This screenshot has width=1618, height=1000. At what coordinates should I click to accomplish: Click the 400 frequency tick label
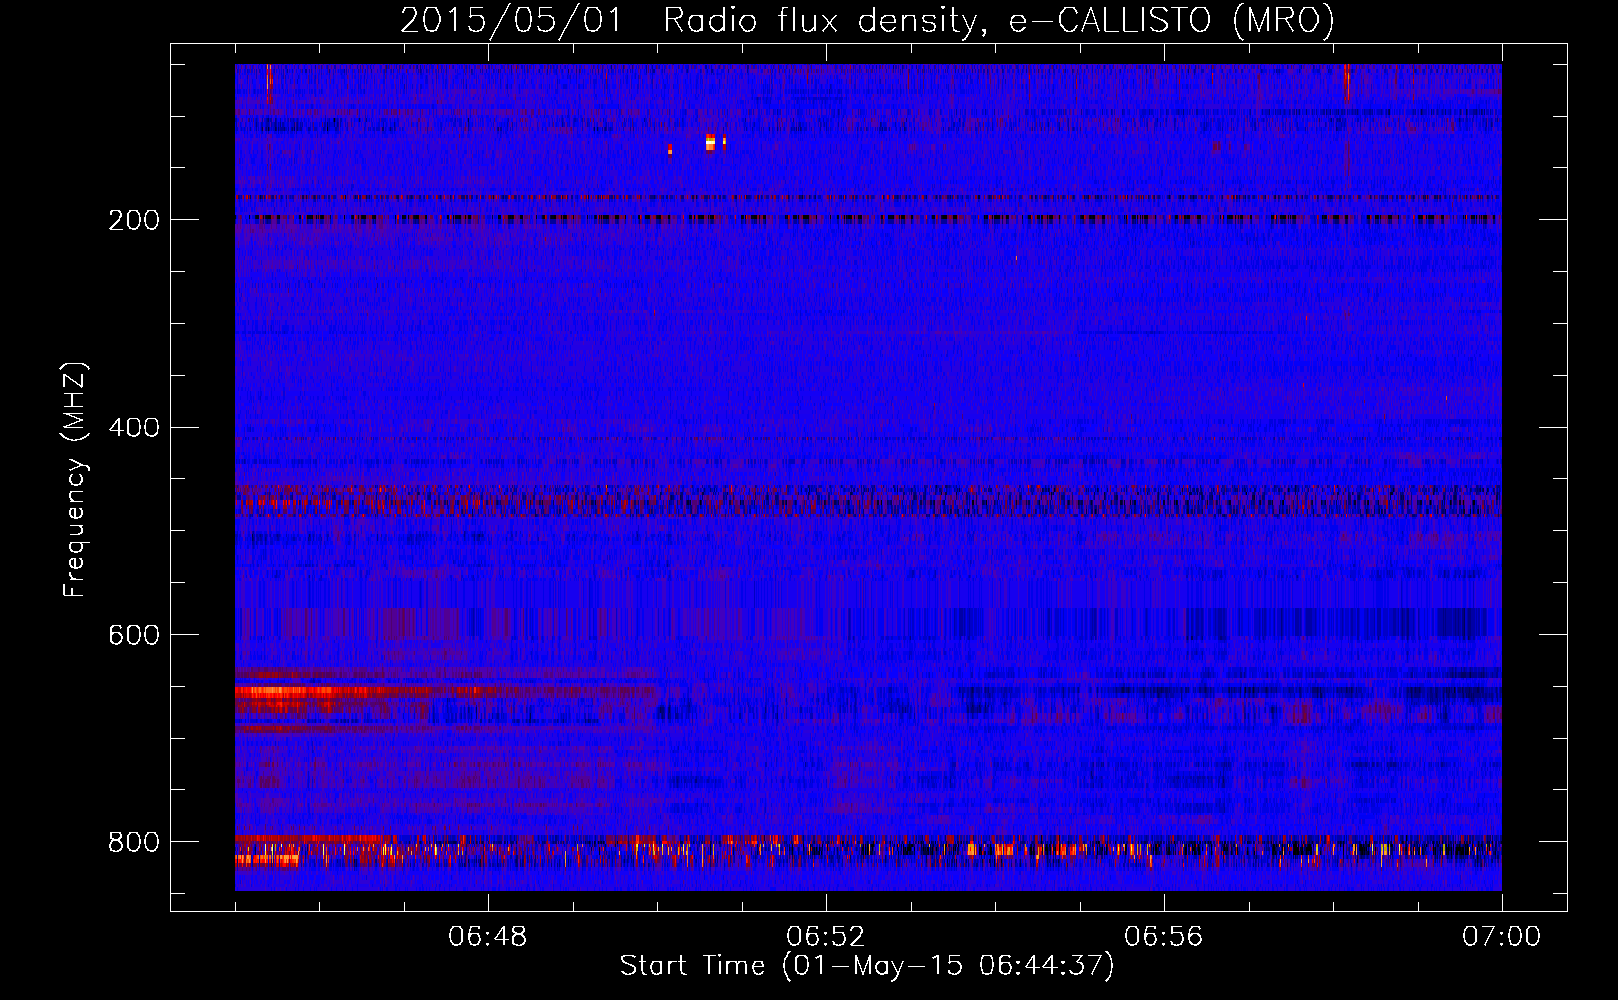[x=134, y=428]
